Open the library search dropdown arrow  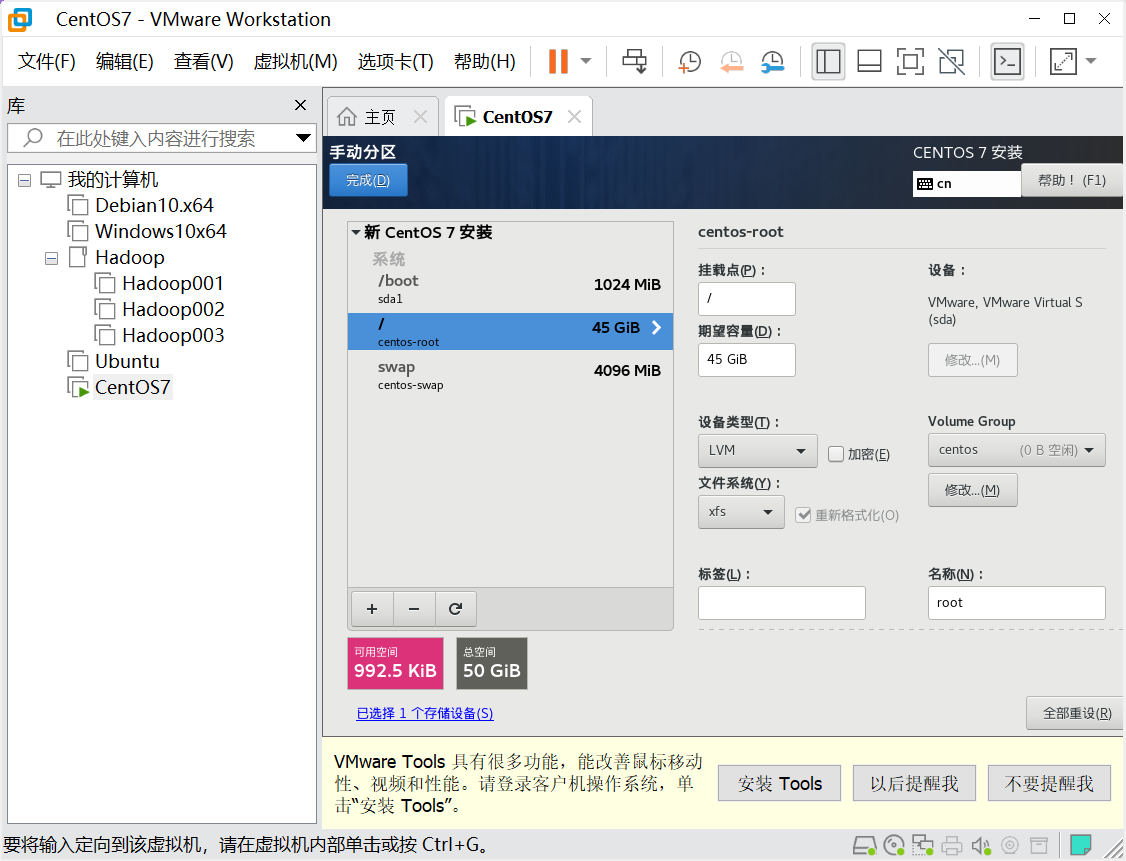[x=303, y=138]
